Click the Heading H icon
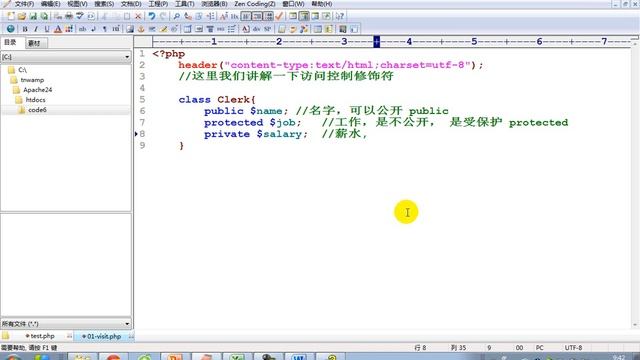Image resolution: width=640 pixels, height=360 pixels. click(116, 29)
